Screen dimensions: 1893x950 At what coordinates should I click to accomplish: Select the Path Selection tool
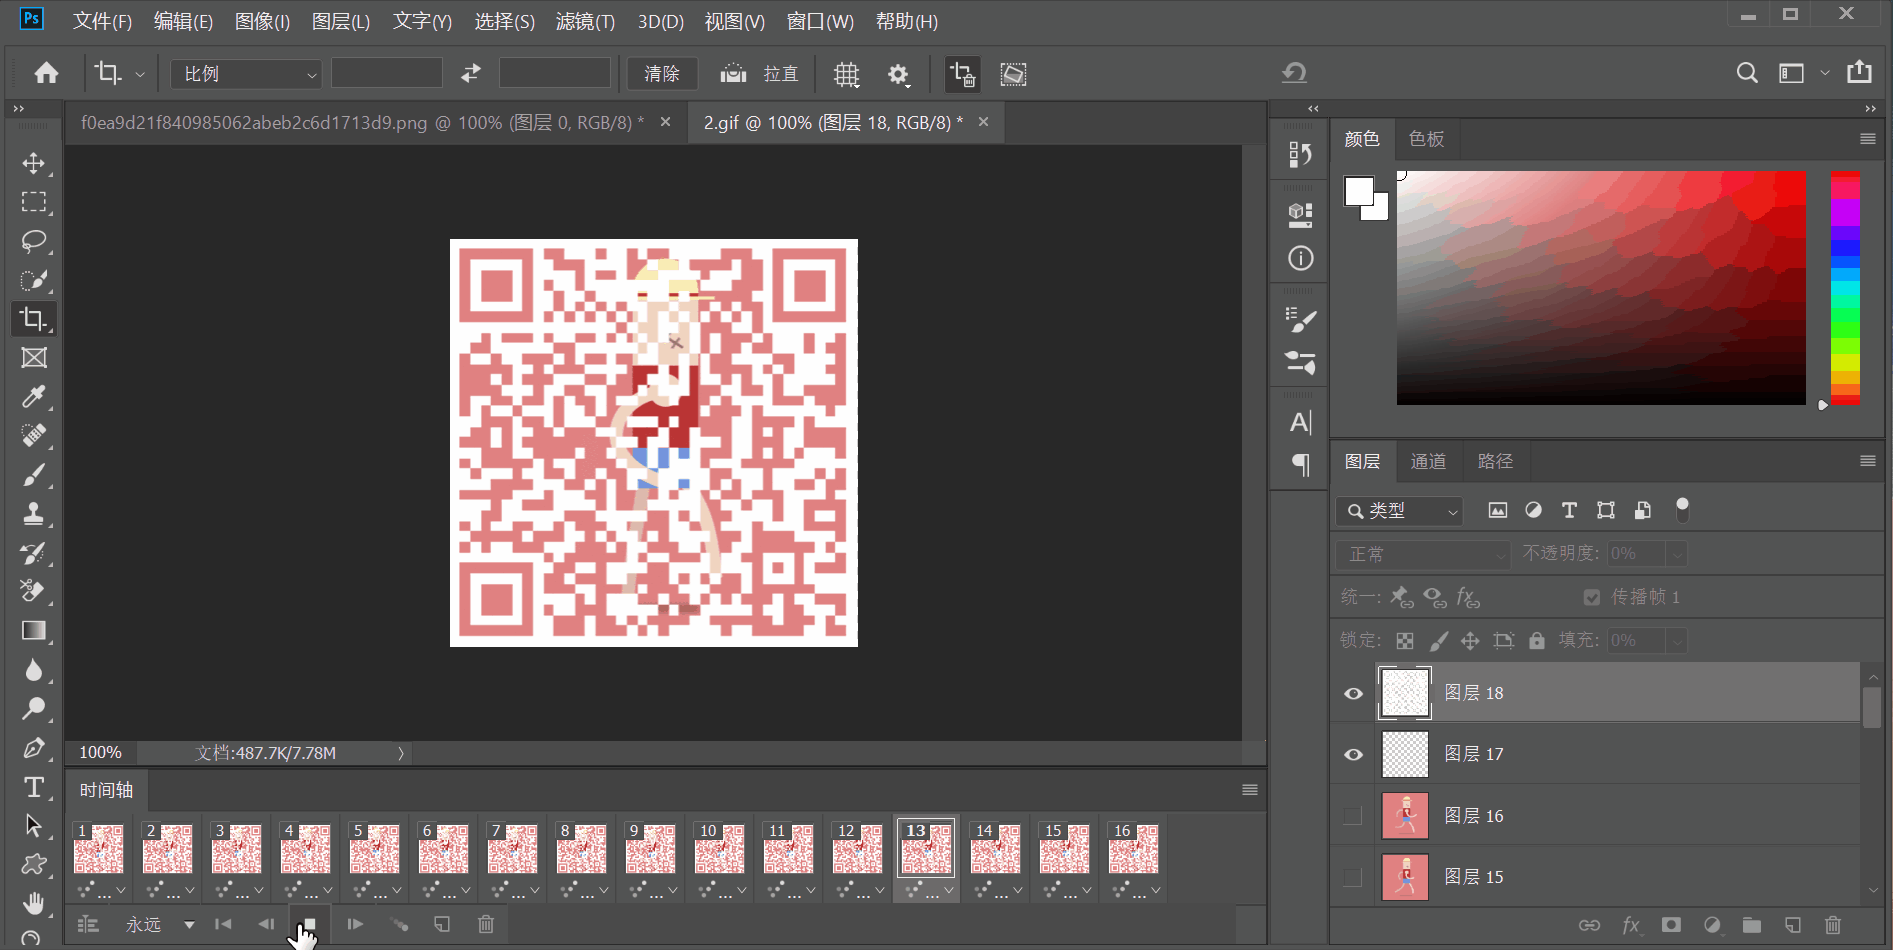click(34, 826)
